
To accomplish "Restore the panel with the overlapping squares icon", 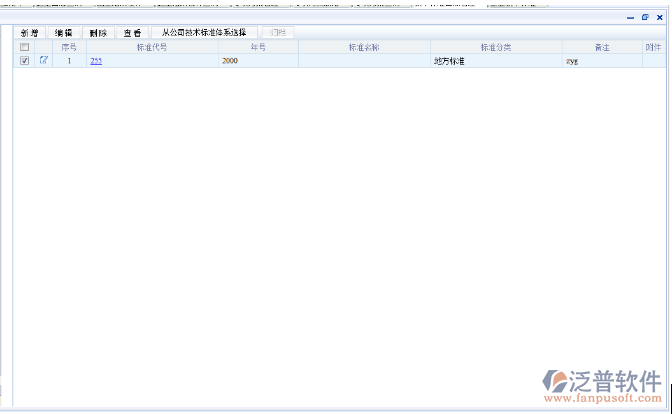I will pos(645,17).
